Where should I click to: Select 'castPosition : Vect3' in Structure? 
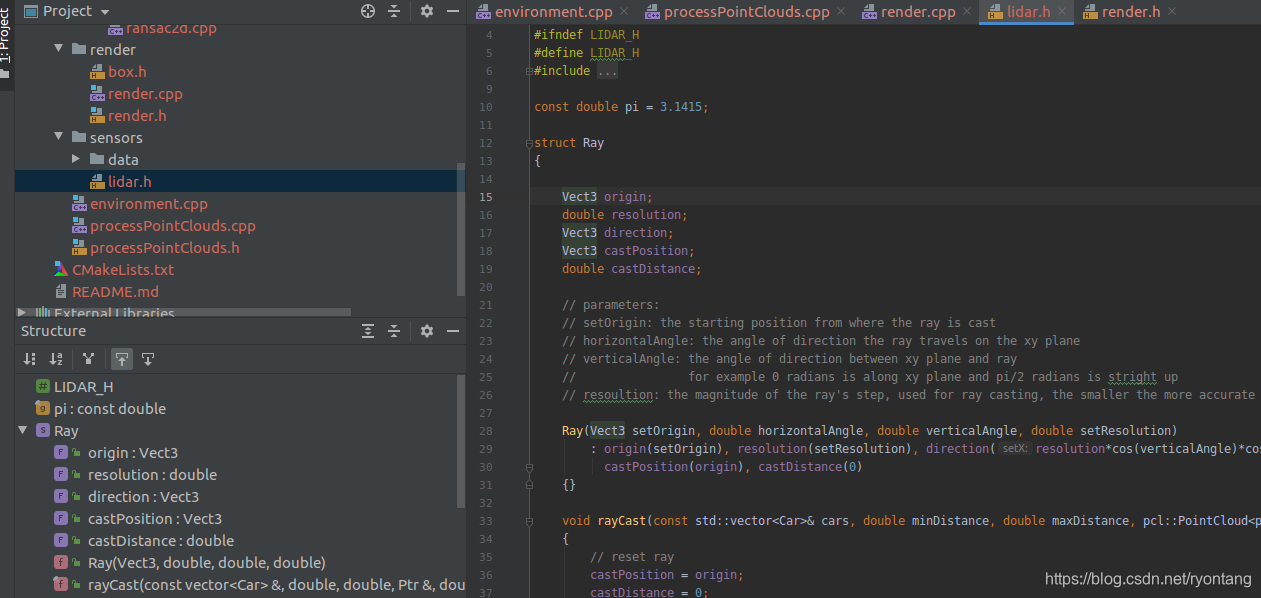[155, 518]
